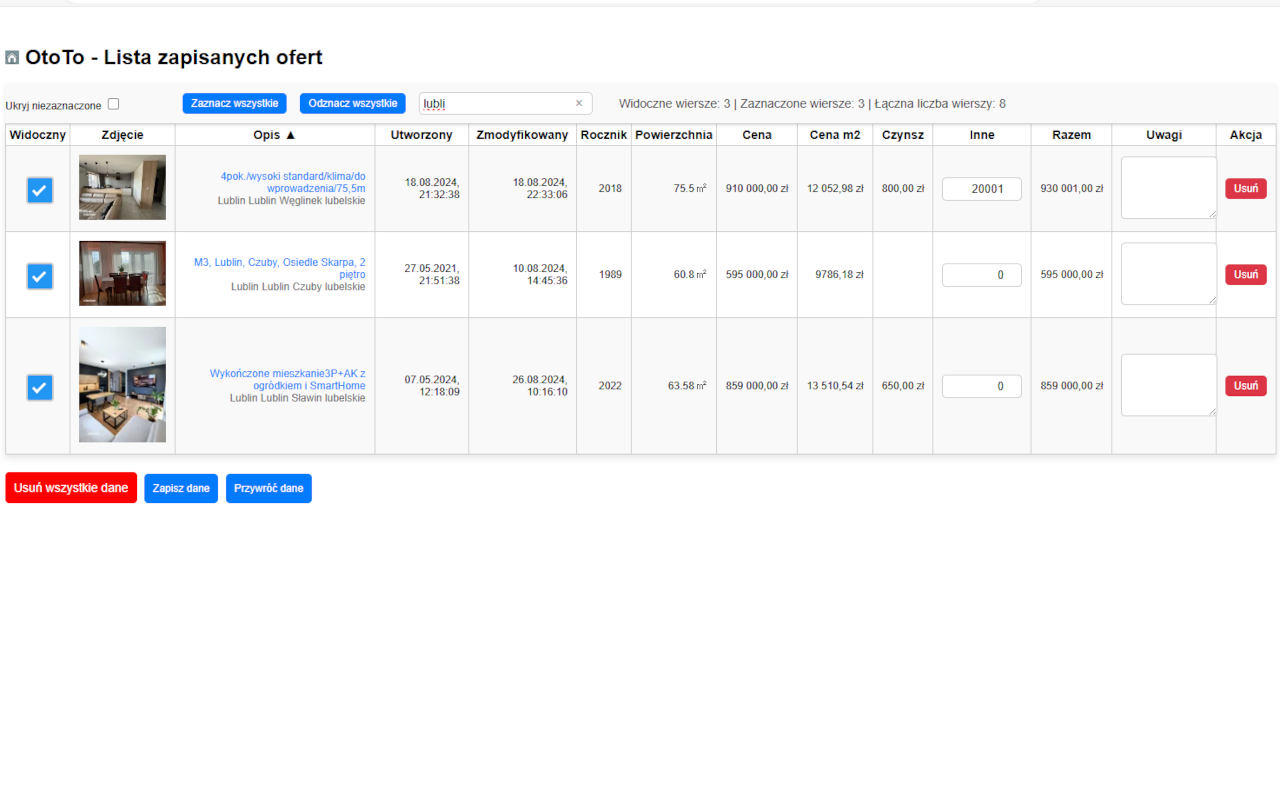Click the Uwagi notes box for Czuby offer
The image size is (1280, 800).
1169,273
